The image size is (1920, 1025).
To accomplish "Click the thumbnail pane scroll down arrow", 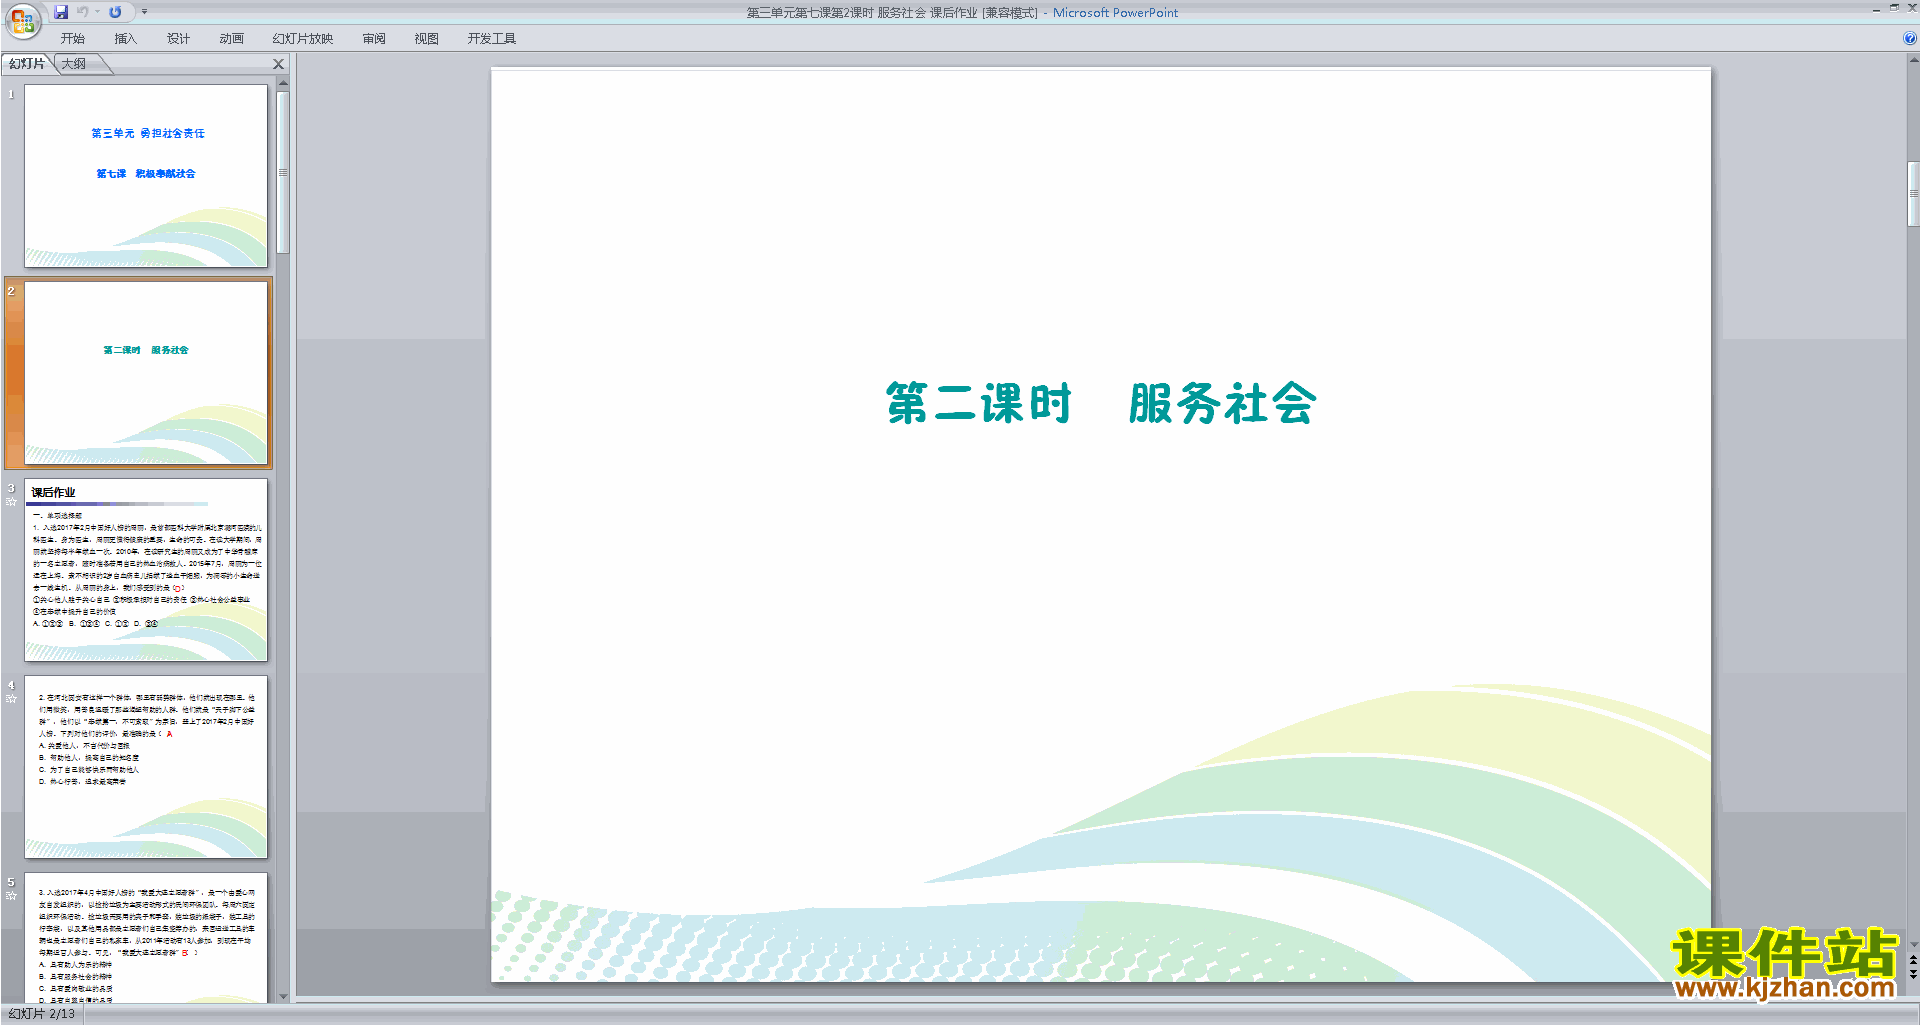I will pos(283,996).
